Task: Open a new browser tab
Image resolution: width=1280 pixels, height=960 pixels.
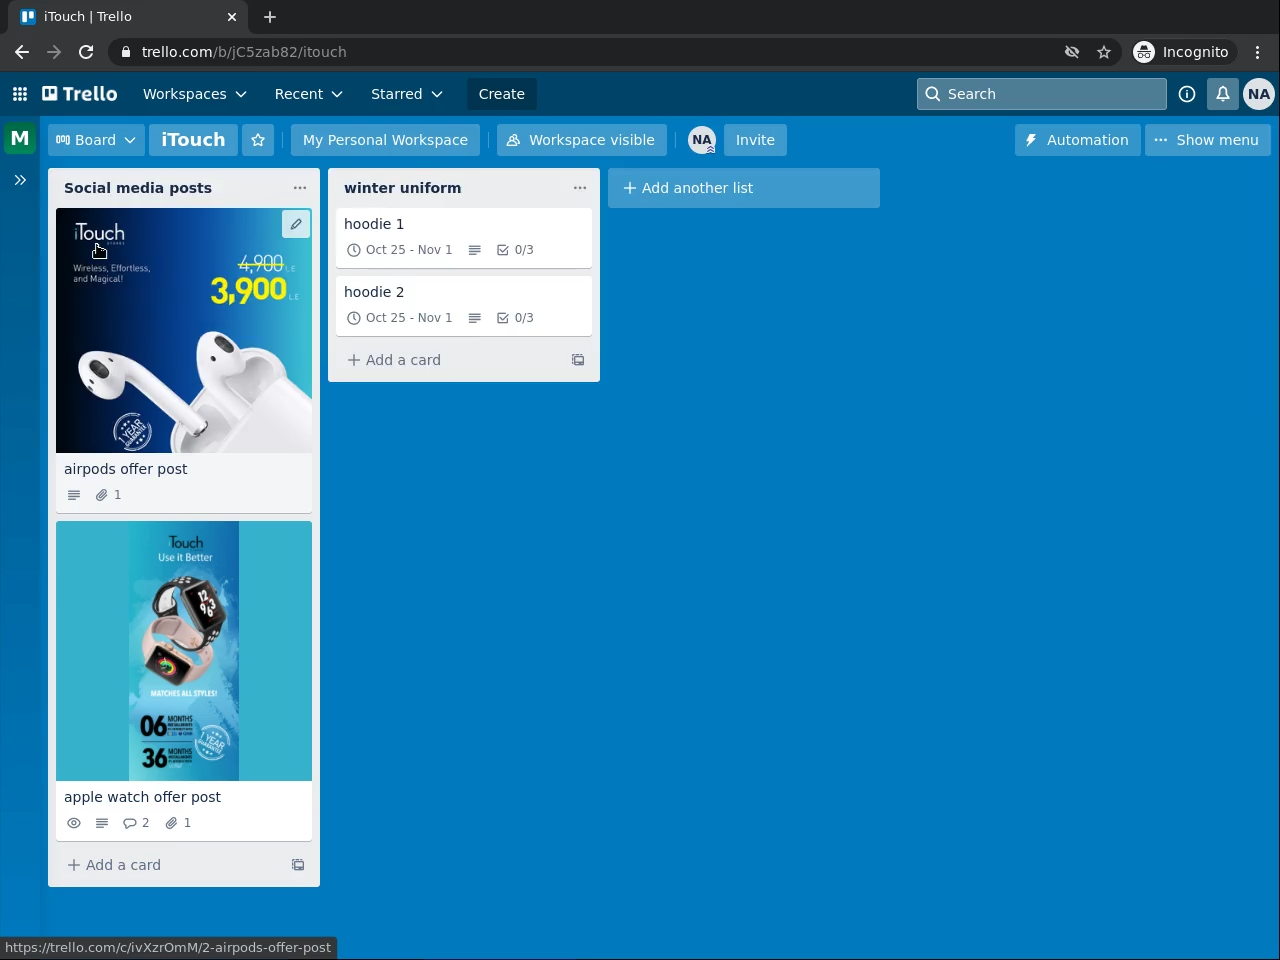Action: [x=270, y=17]
